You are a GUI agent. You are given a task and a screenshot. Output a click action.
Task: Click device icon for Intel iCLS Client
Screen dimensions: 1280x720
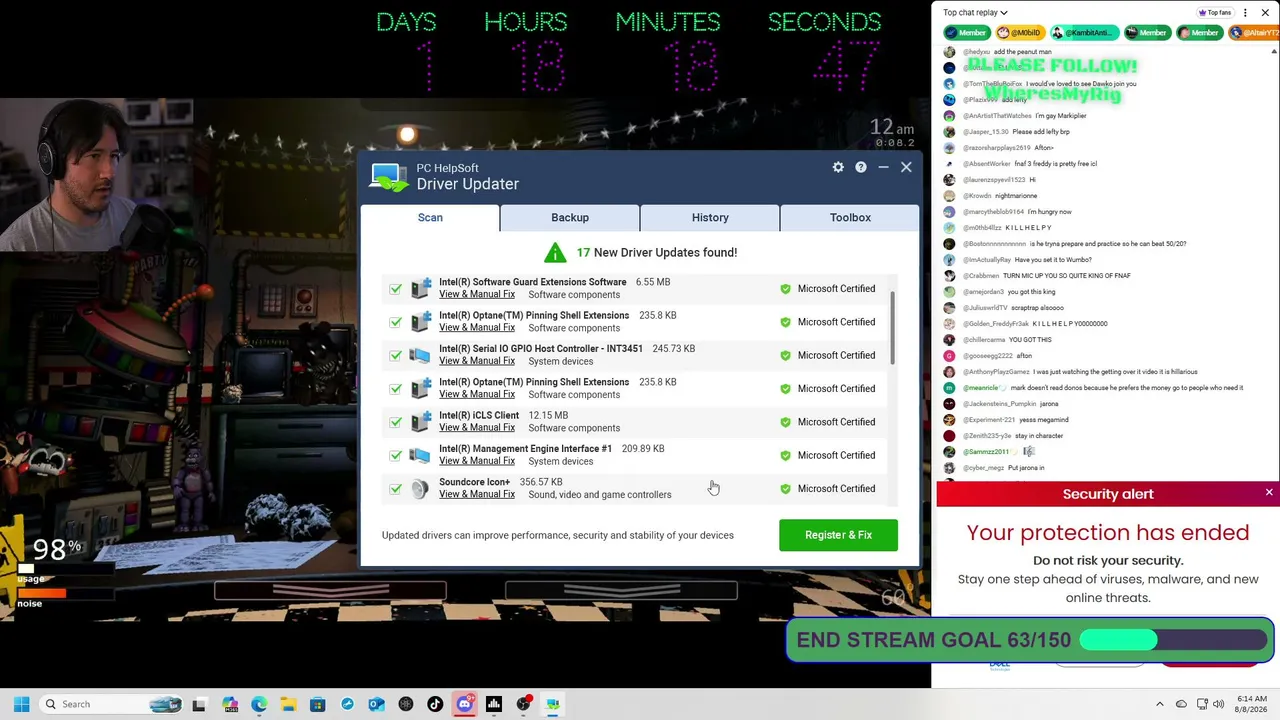(x=421, y=422)
